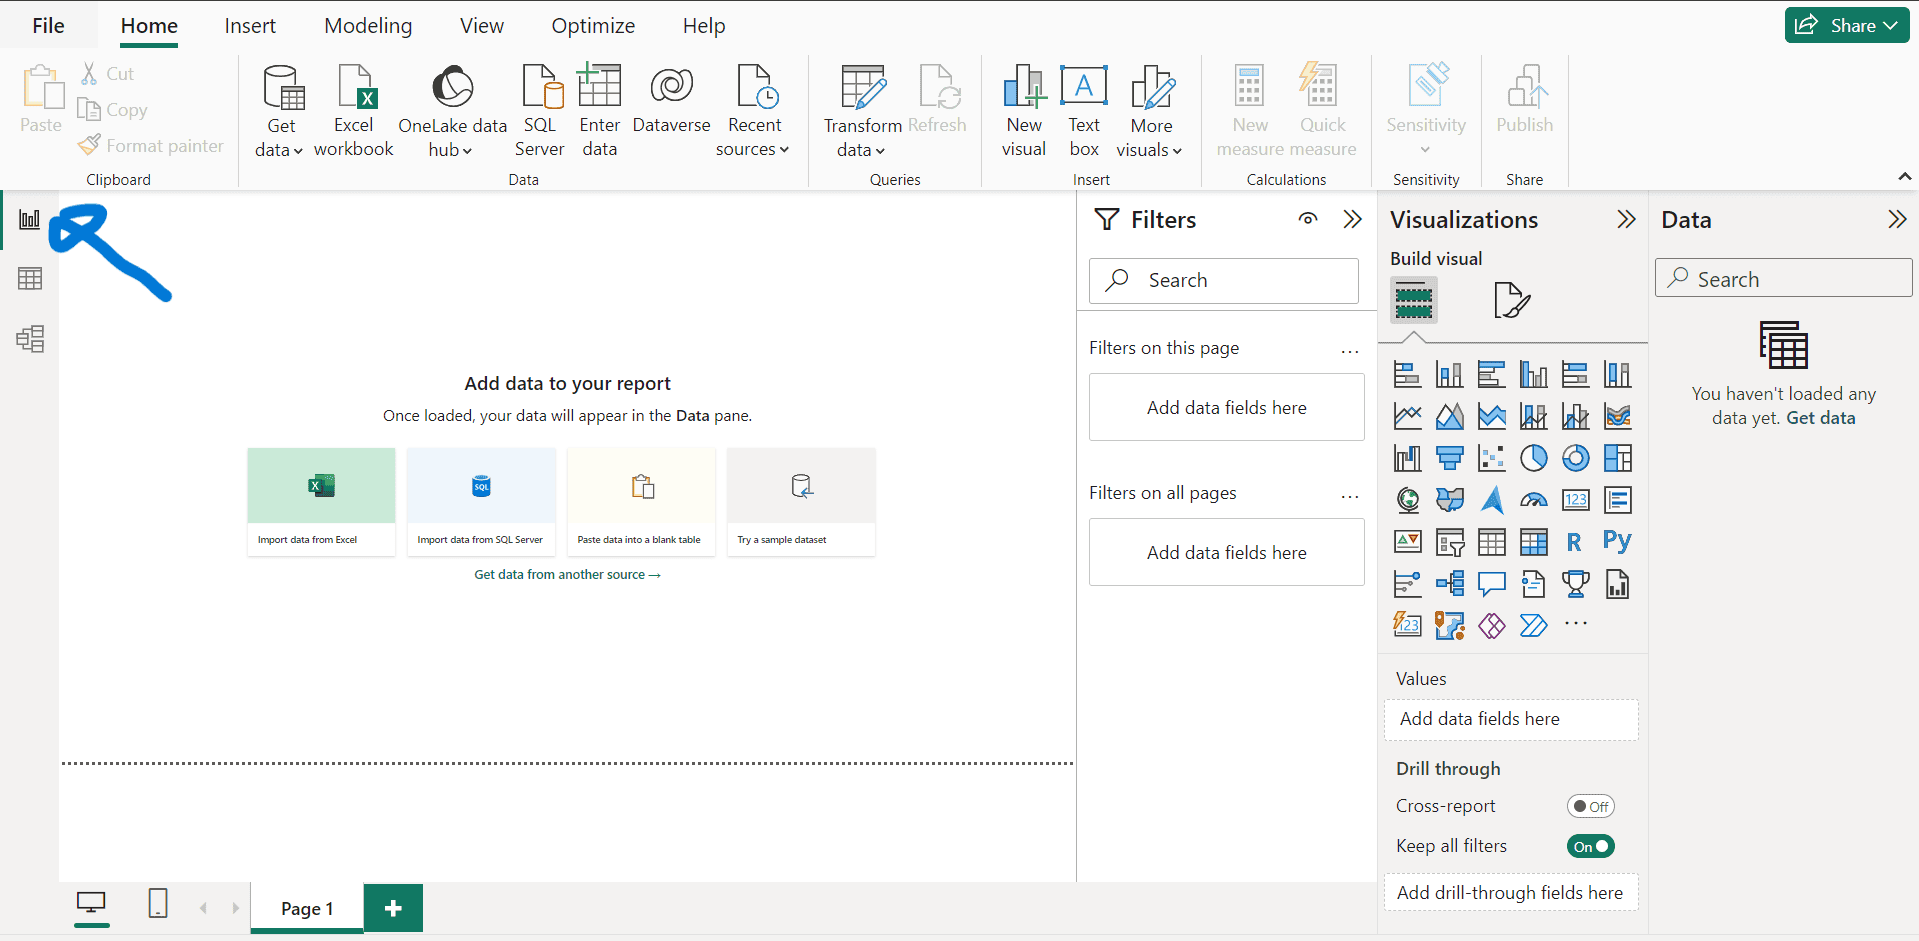Image resolution: width=1919 pixels, height=941 pixels.
Task: Select the Pie chart visual
Action: click(x=1533, y=458)
